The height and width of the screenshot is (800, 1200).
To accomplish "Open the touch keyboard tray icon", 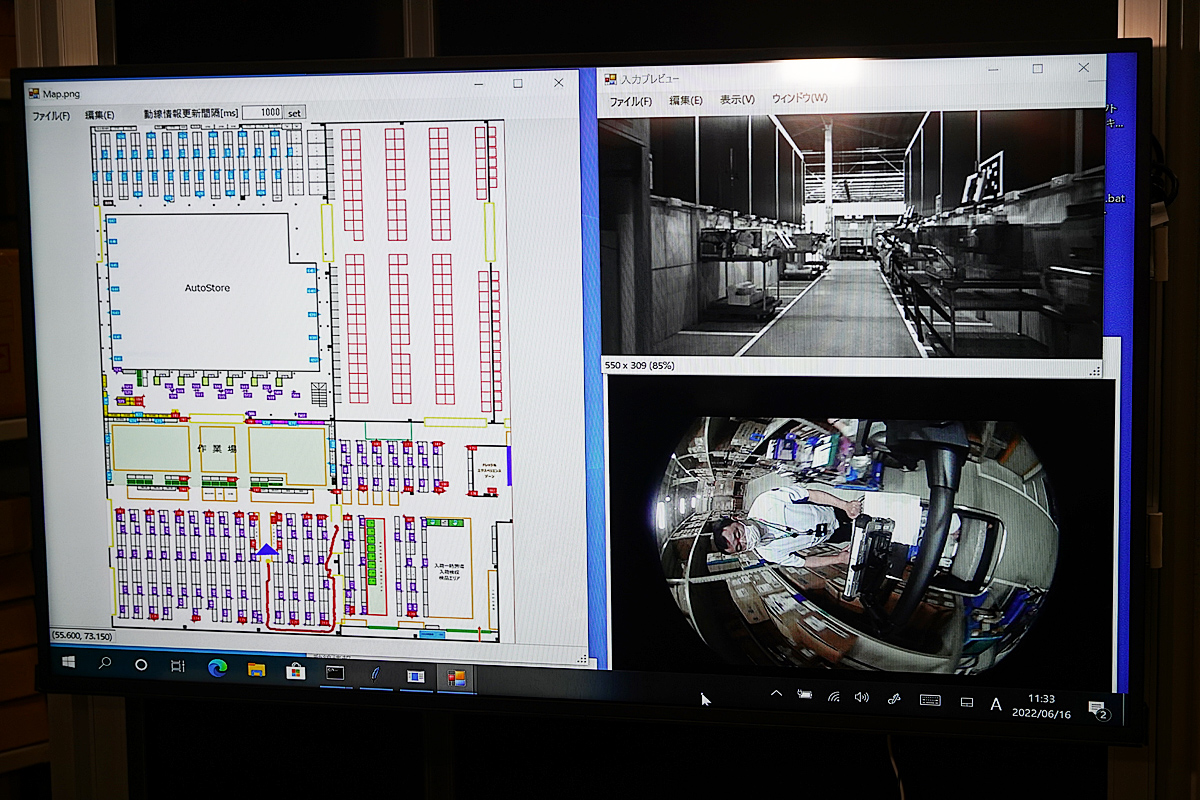I will pos(930,701).
